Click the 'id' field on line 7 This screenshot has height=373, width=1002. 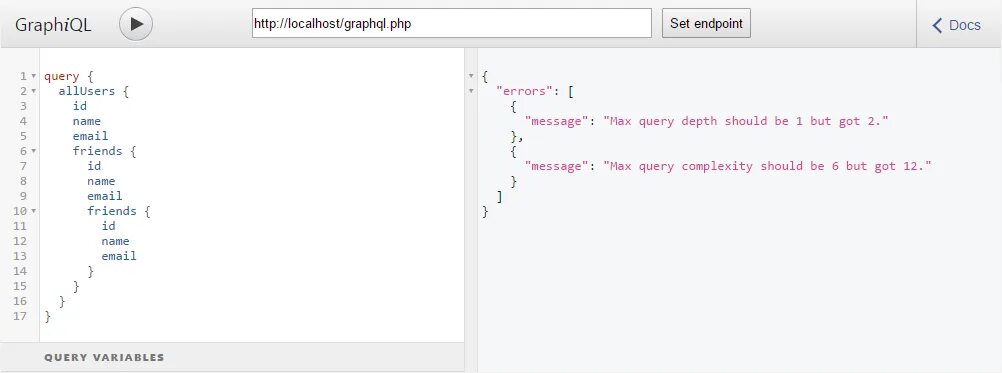point(95,166)
